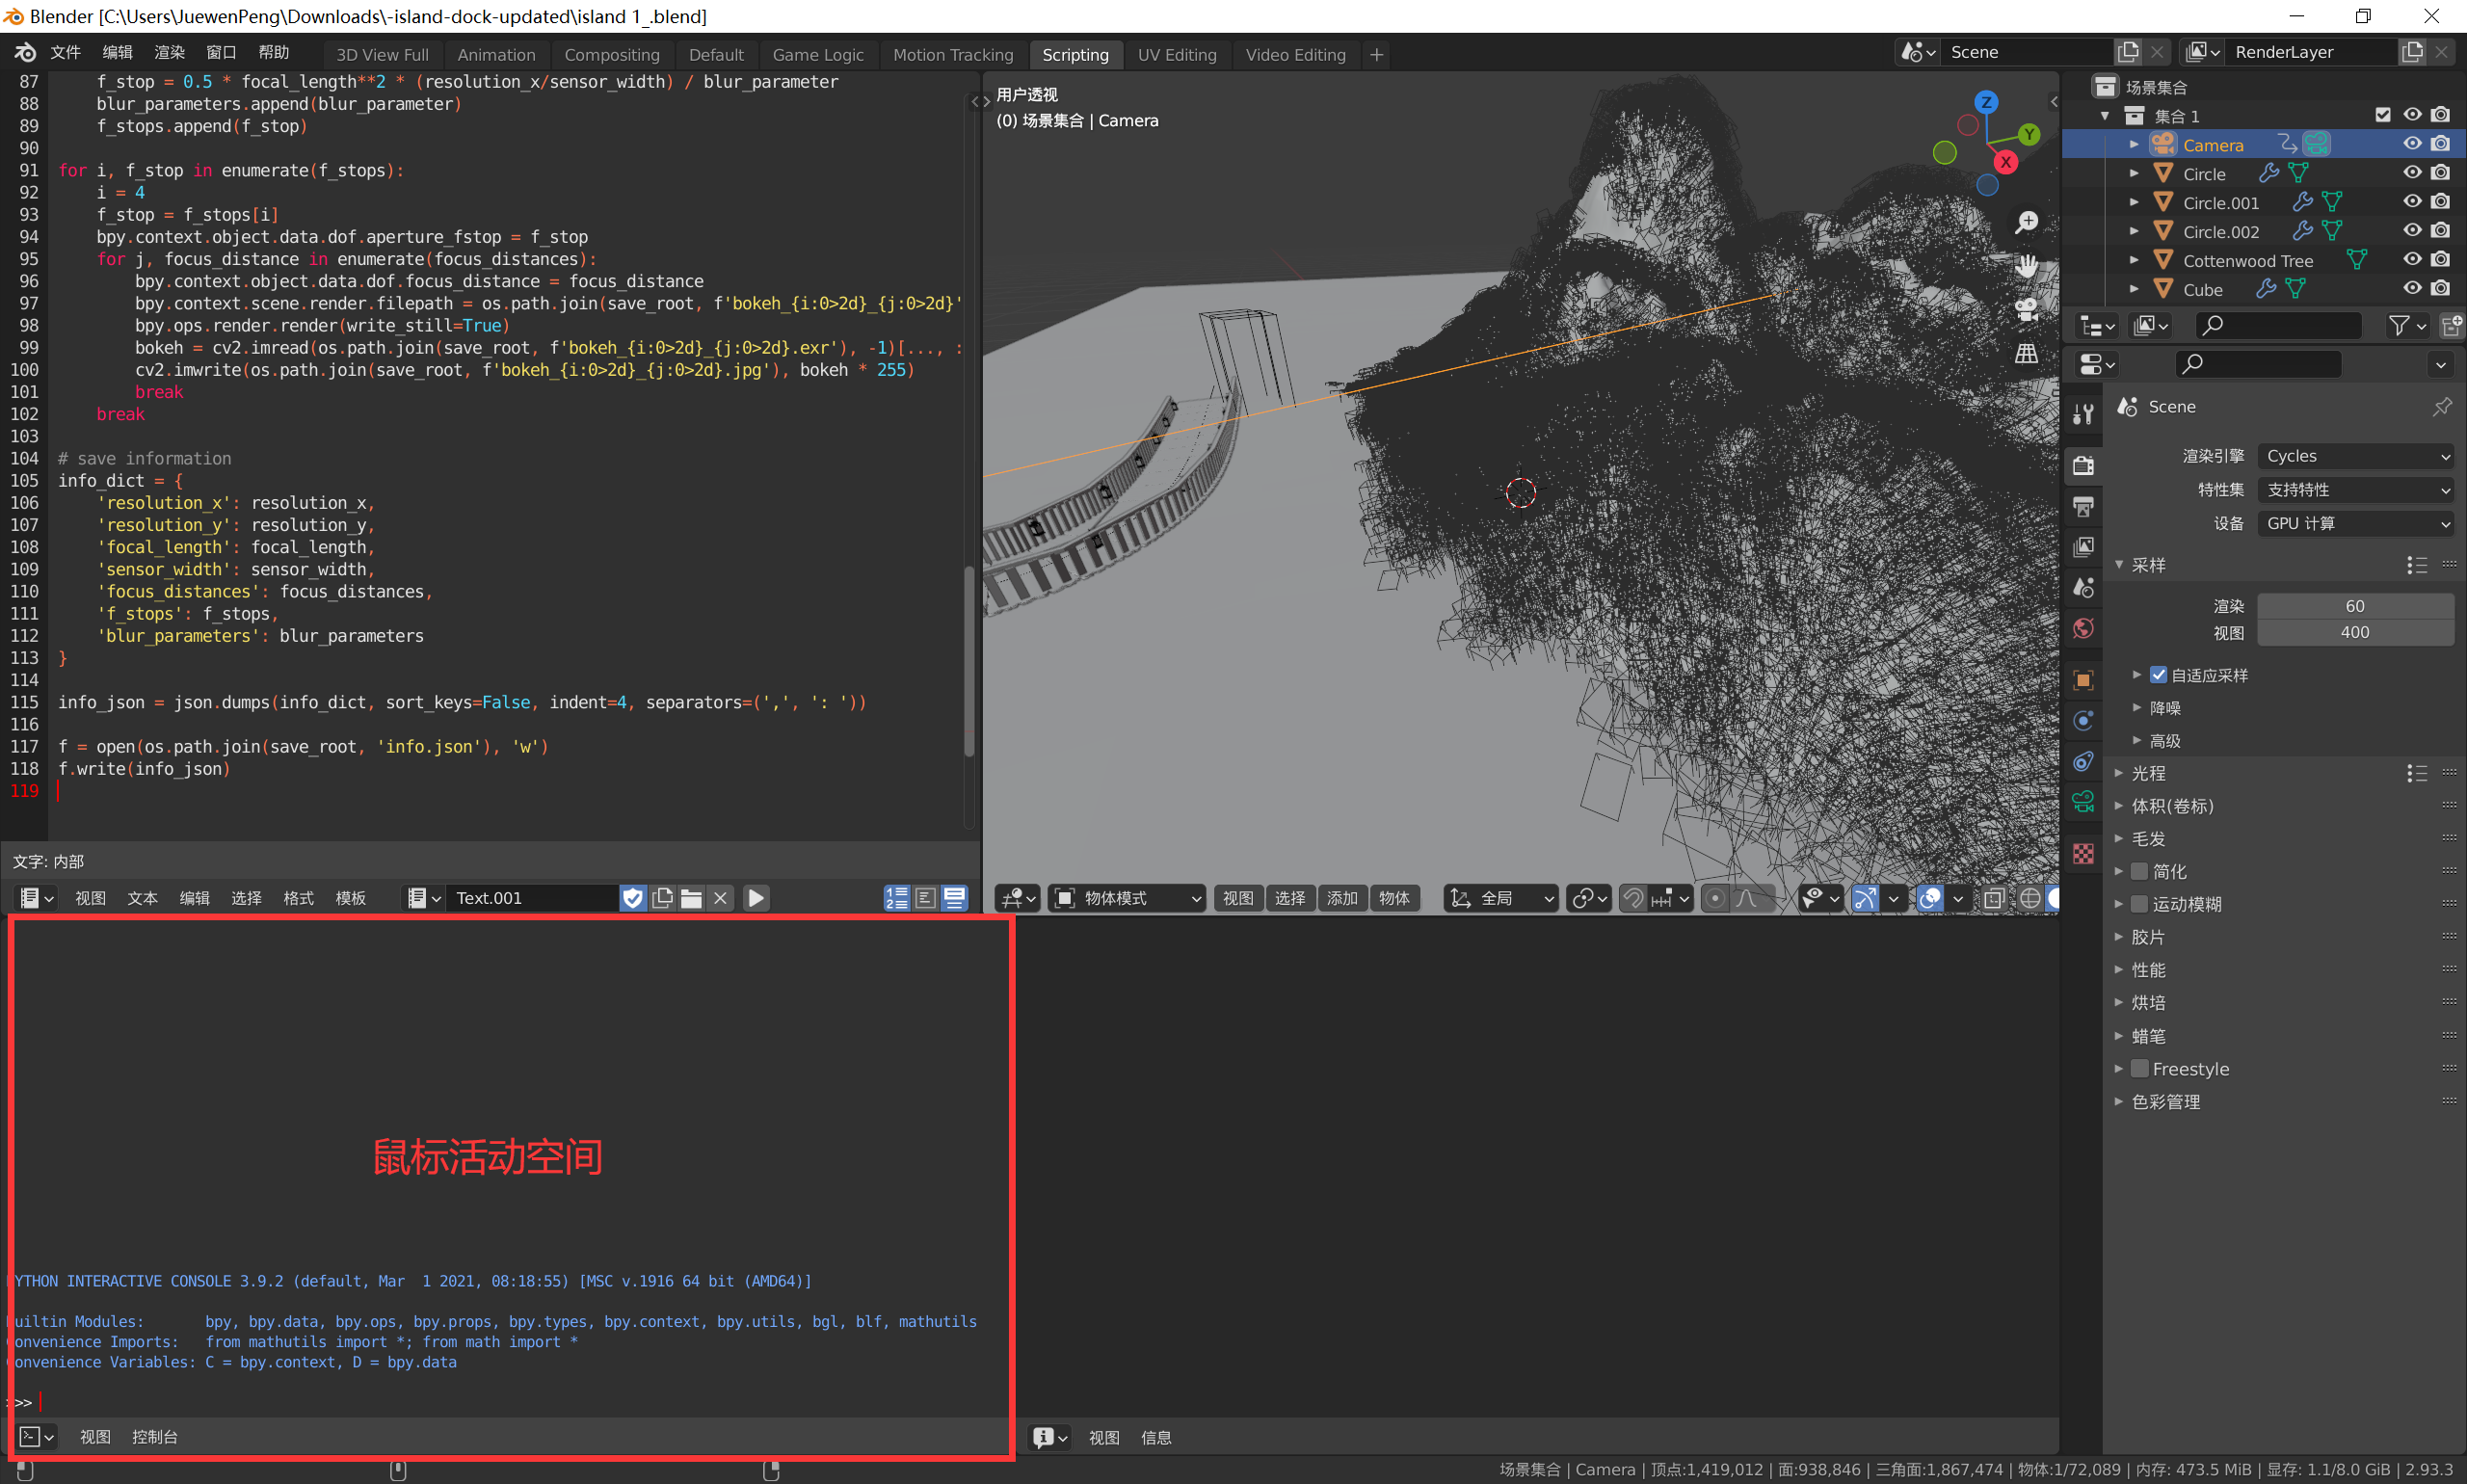This screenshot has height=1484, width=2467.
Task: Expand the Camera item in the outliner
Action: point(2134,144)
